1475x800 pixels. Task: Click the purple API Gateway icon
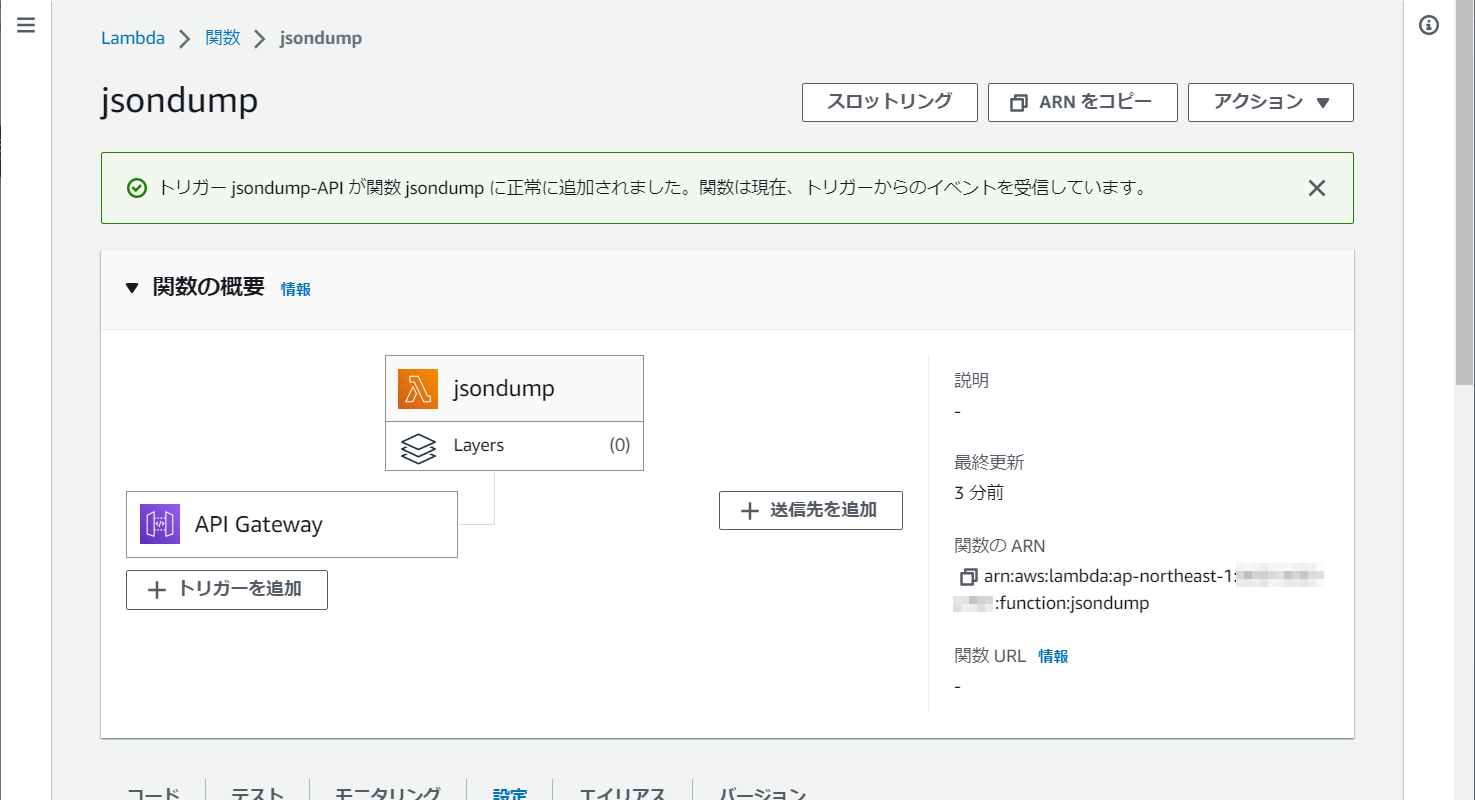[160, 524]
